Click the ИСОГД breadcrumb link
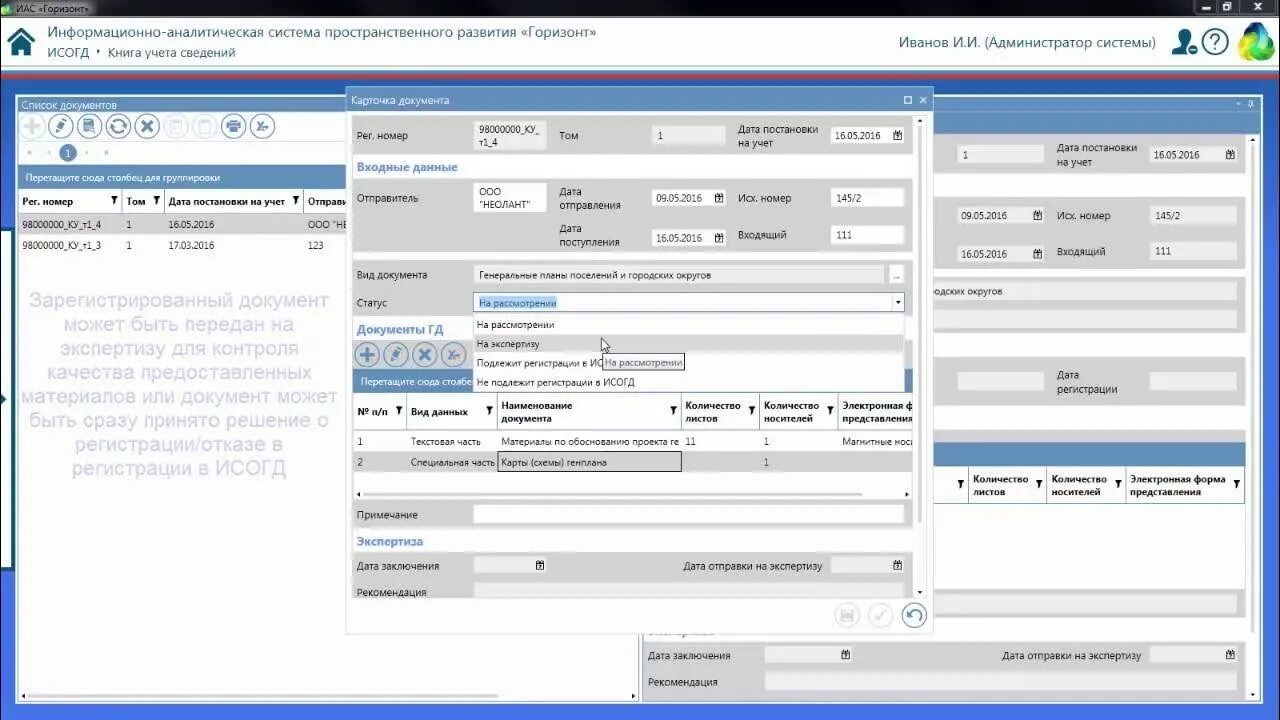The width and height of the screenshot is (1280, 720). (x=68, y=53)
